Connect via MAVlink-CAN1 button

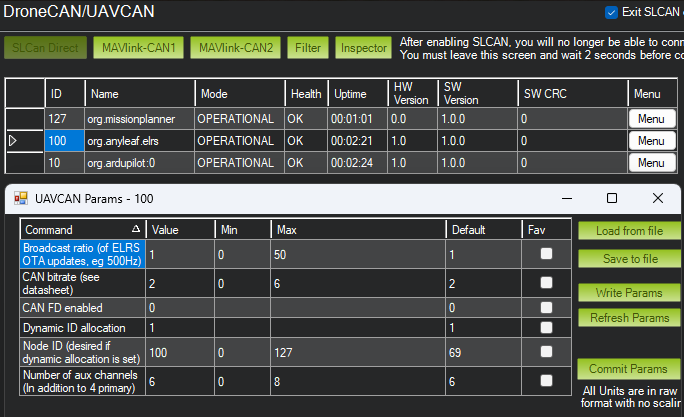pyautogui.click(x=138, y=48)
